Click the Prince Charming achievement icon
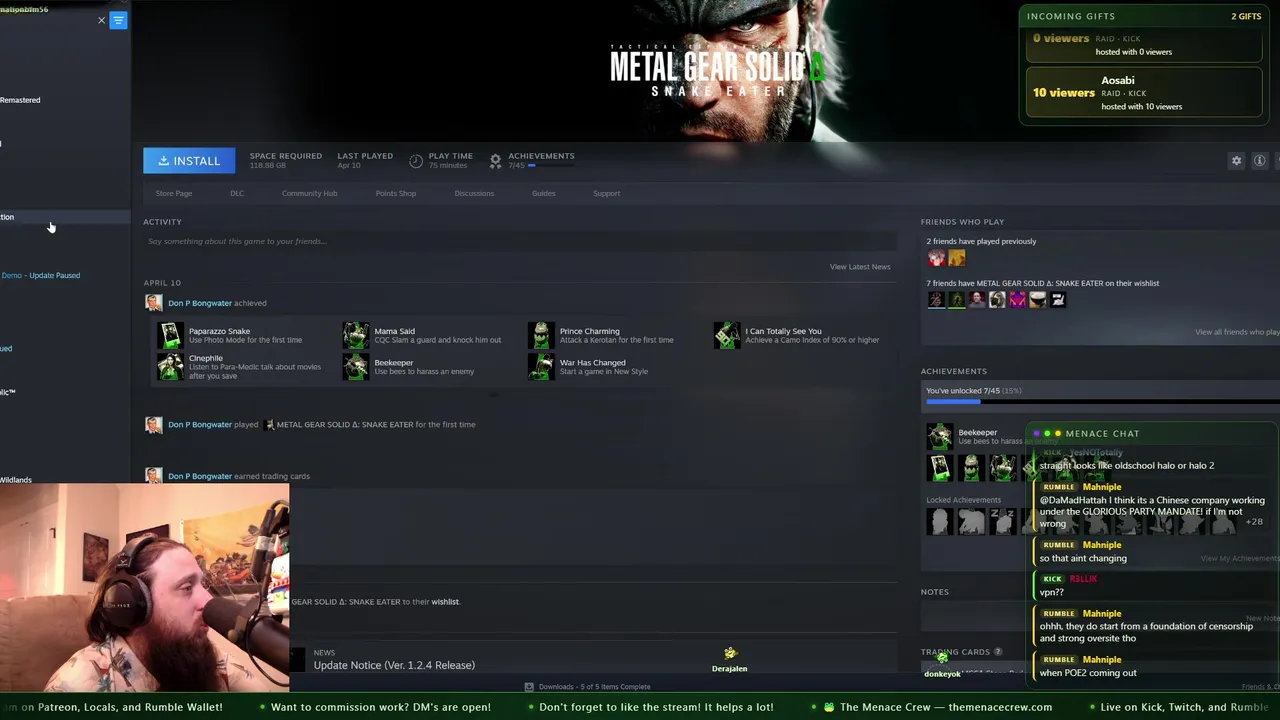 (x=541, y=335)
